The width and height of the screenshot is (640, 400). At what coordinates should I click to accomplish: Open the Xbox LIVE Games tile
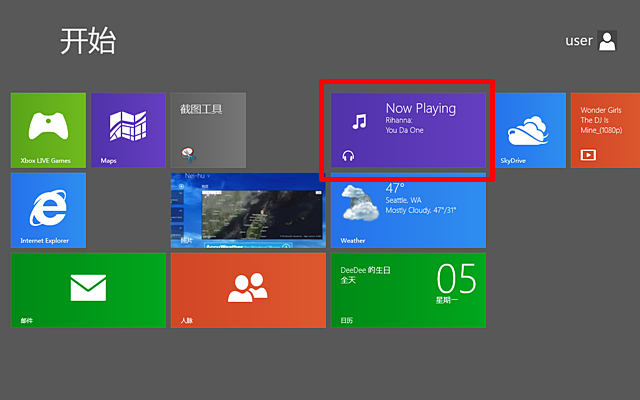pos(48,130)
